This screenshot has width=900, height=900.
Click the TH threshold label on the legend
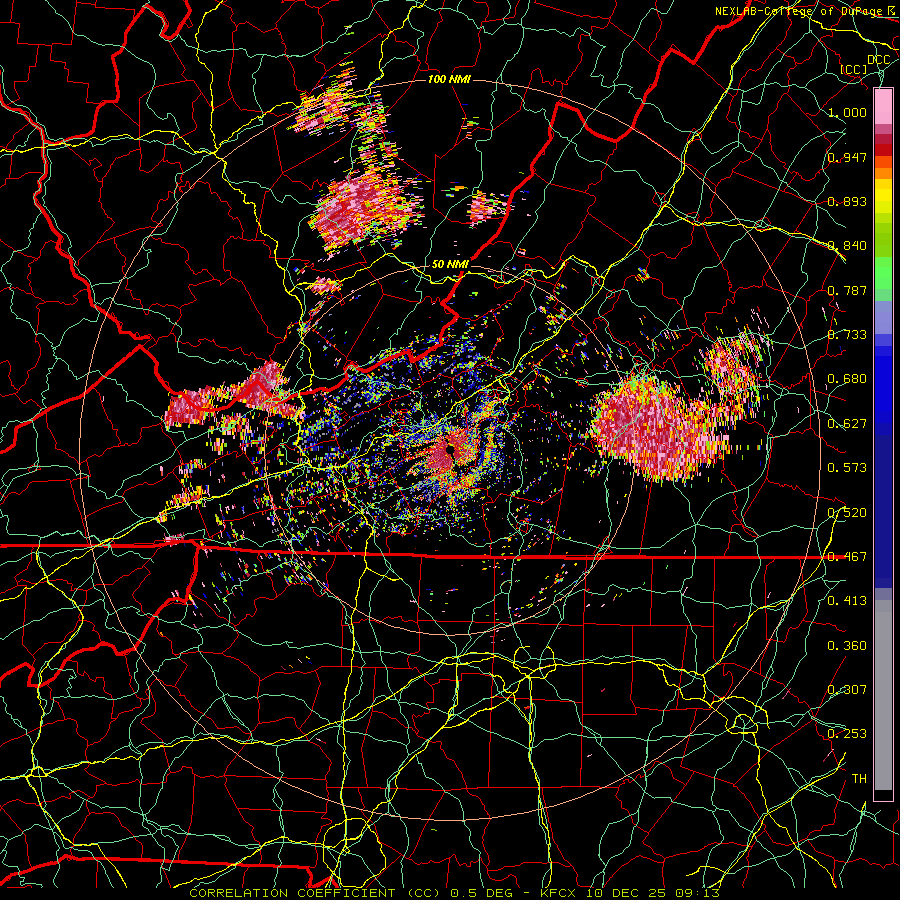point(859,779)
